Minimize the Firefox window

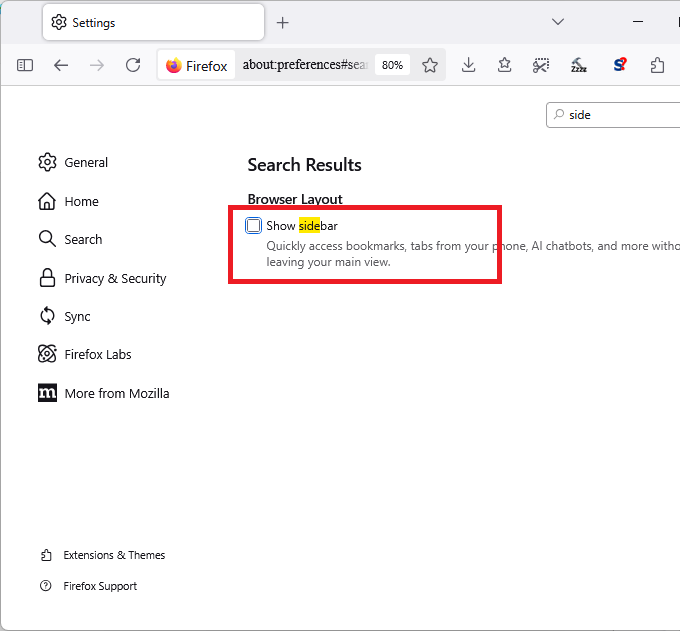click(638, 22)
